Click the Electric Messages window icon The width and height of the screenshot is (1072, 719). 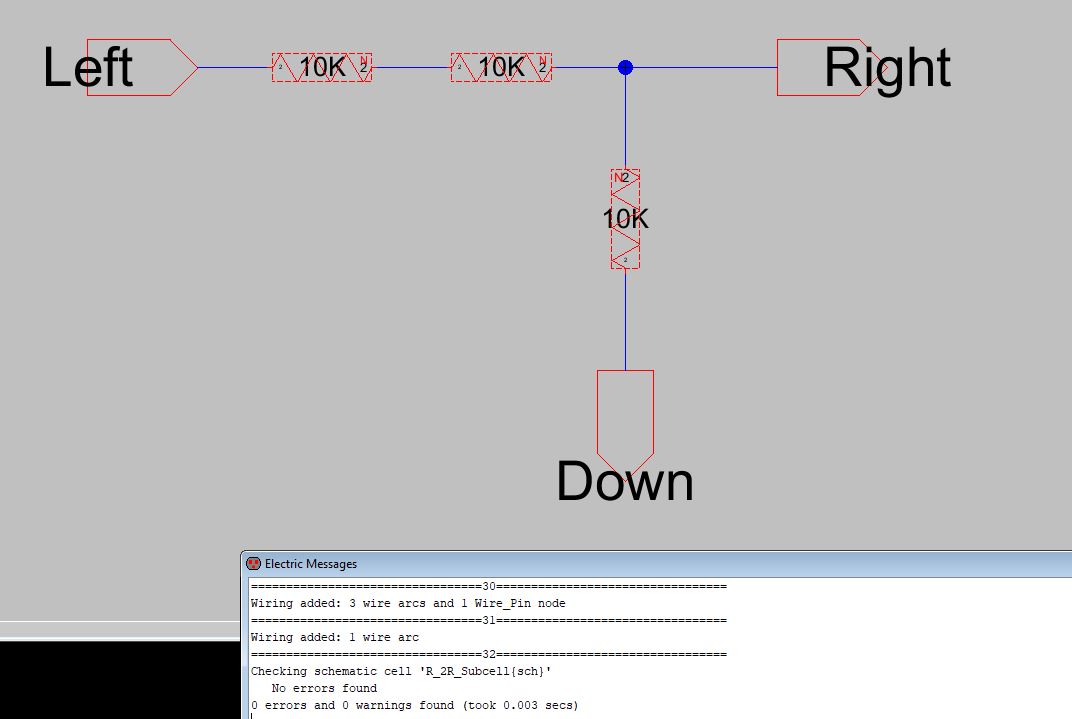tap(254, 564)
